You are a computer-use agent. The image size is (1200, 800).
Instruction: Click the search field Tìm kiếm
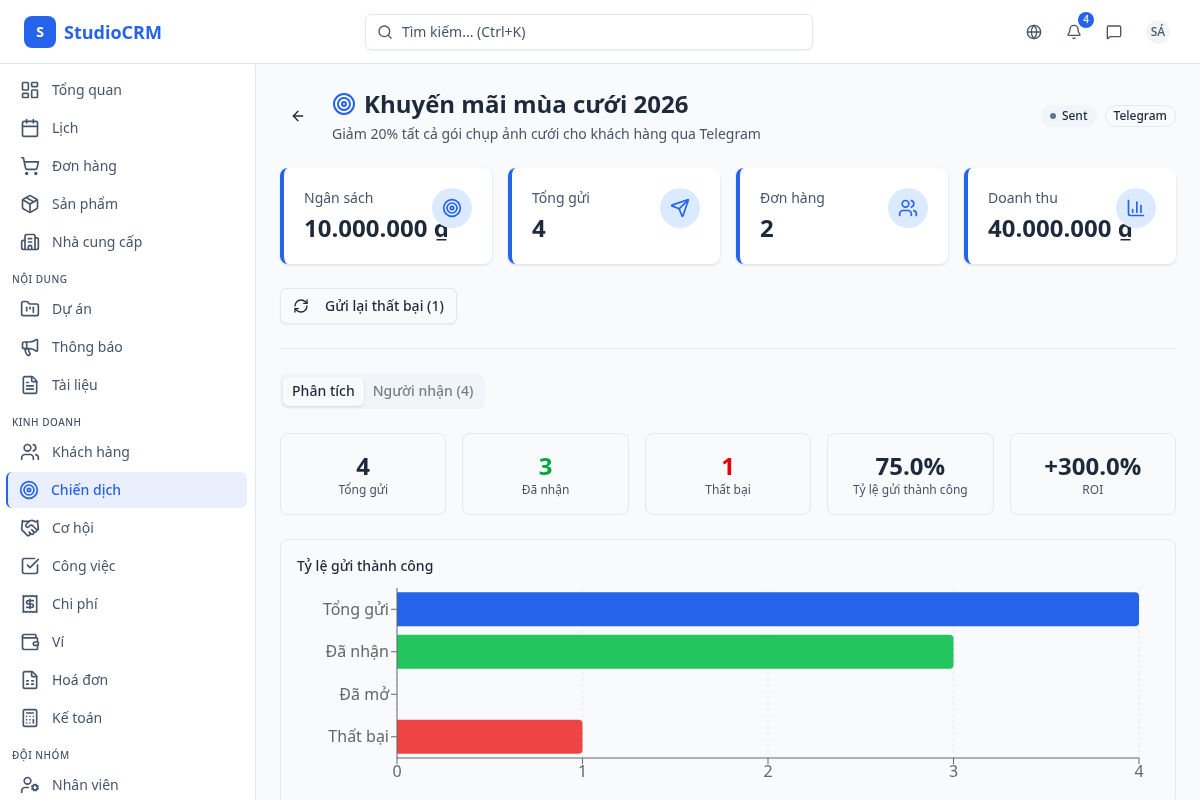click(x=588, y=32)
